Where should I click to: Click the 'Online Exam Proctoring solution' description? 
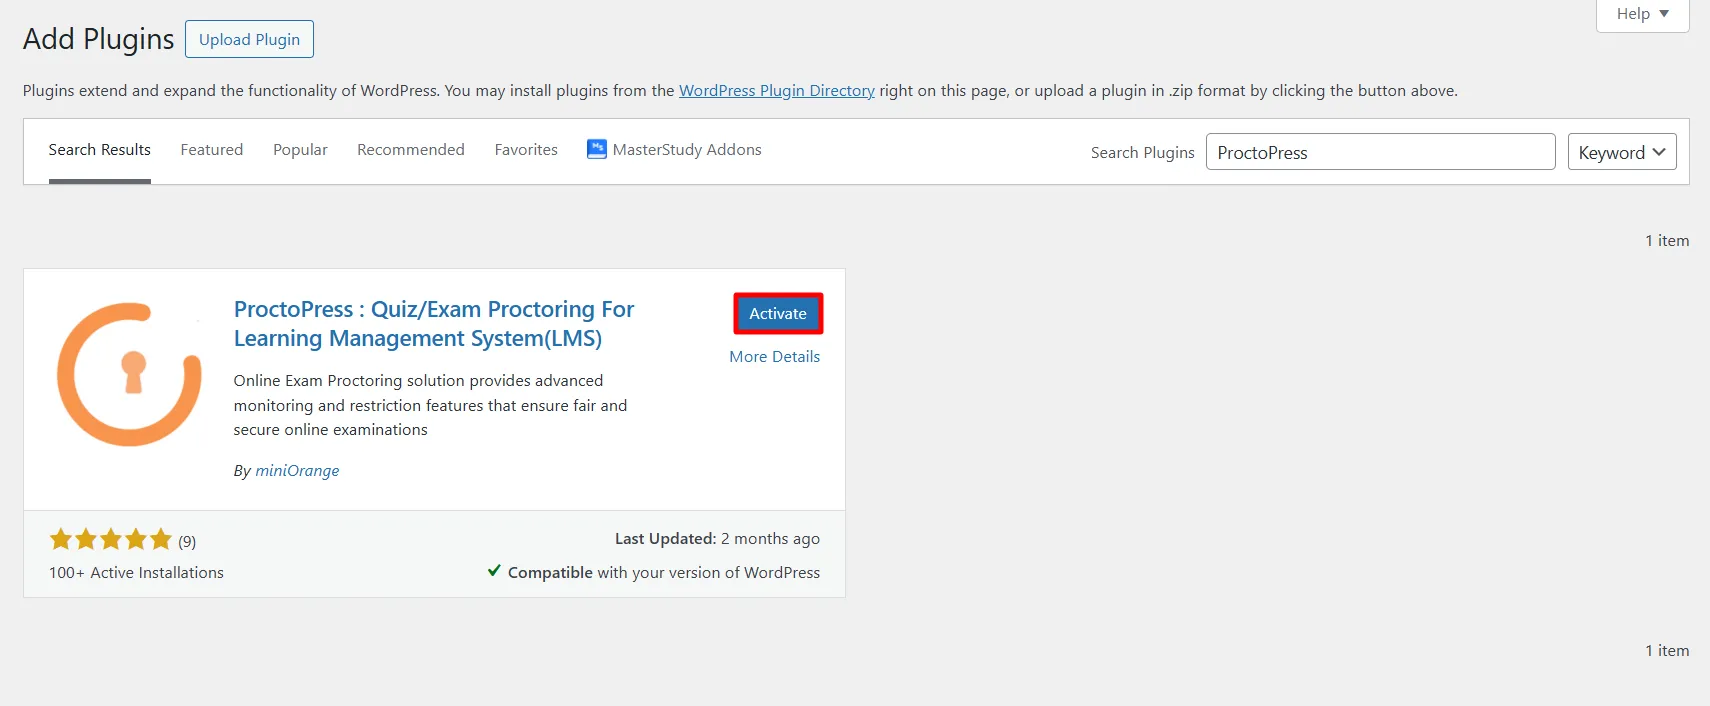point(430,405)
